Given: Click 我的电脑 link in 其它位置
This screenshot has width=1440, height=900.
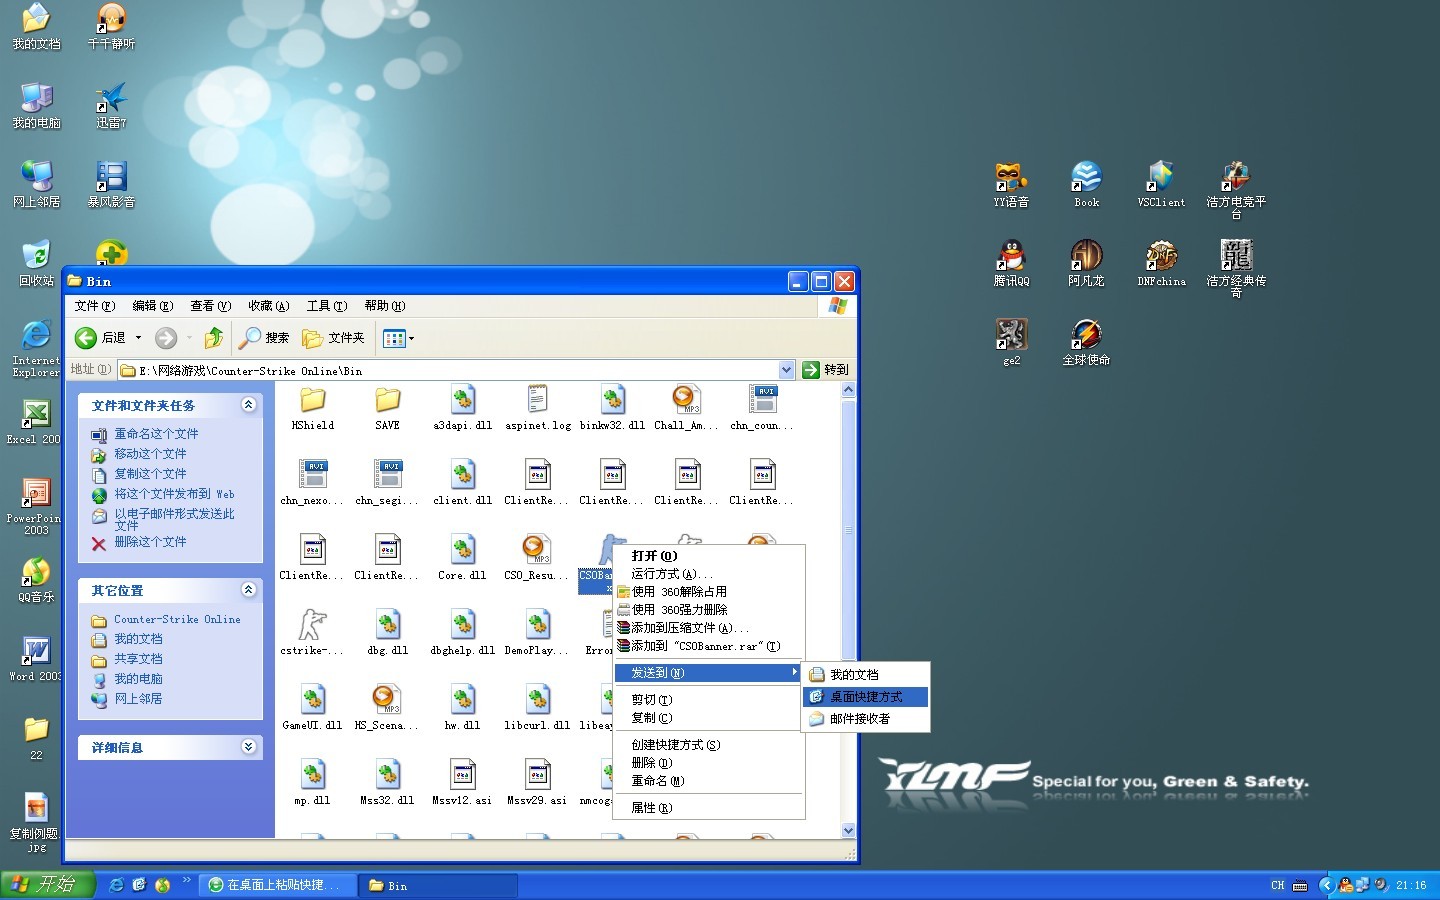Looking at the screenshot, I should (138, 679).
